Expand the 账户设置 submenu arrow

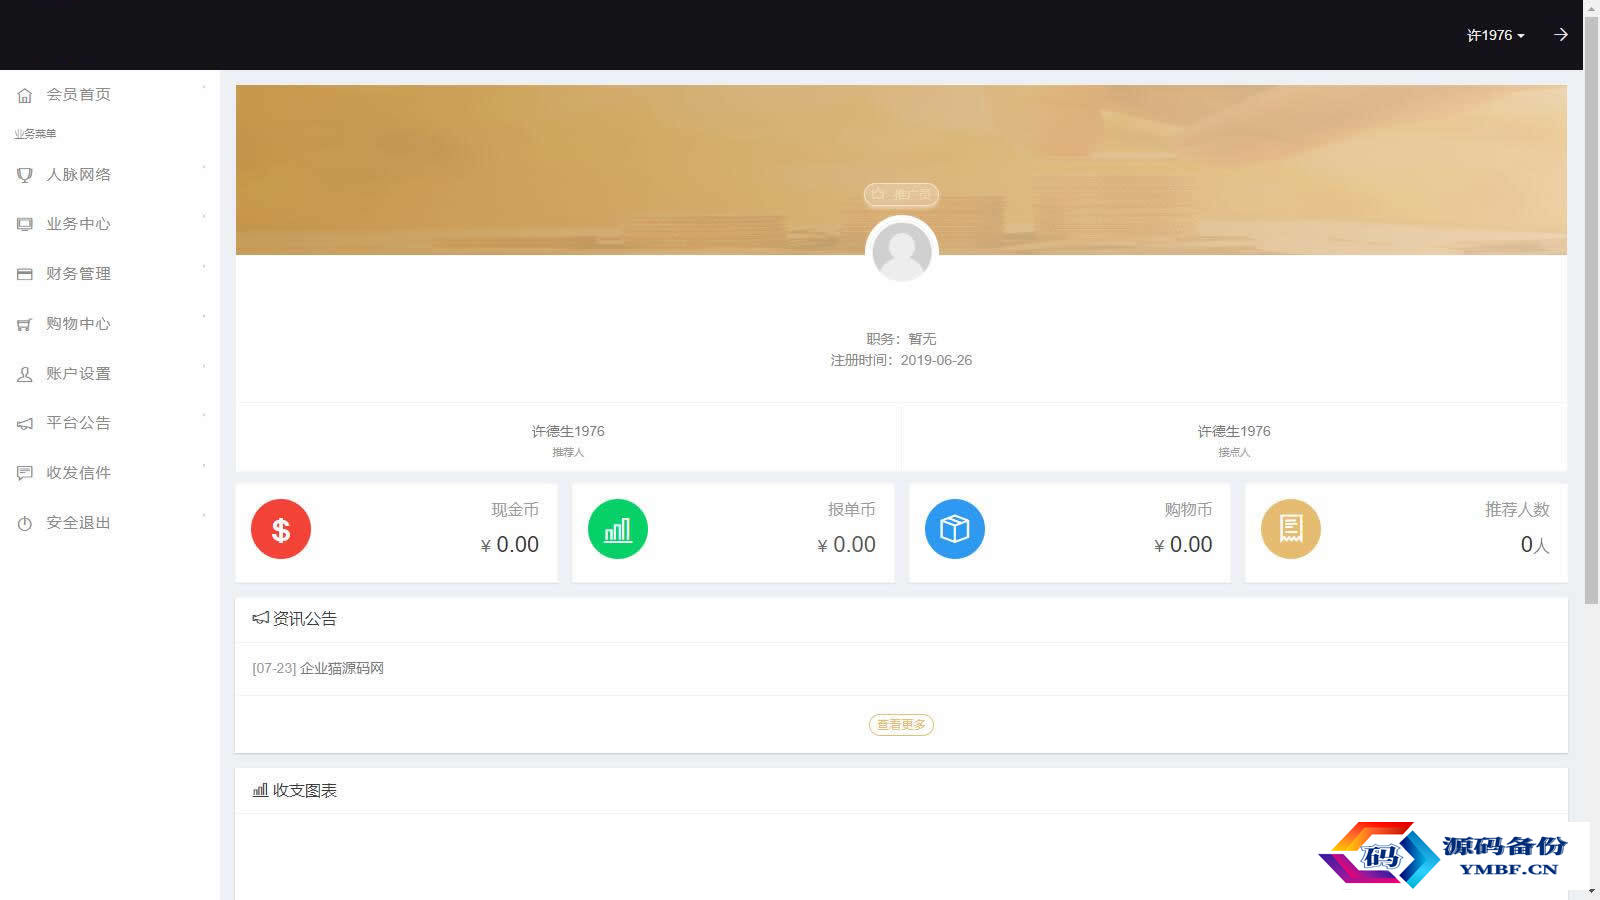[x=204, y=366]
